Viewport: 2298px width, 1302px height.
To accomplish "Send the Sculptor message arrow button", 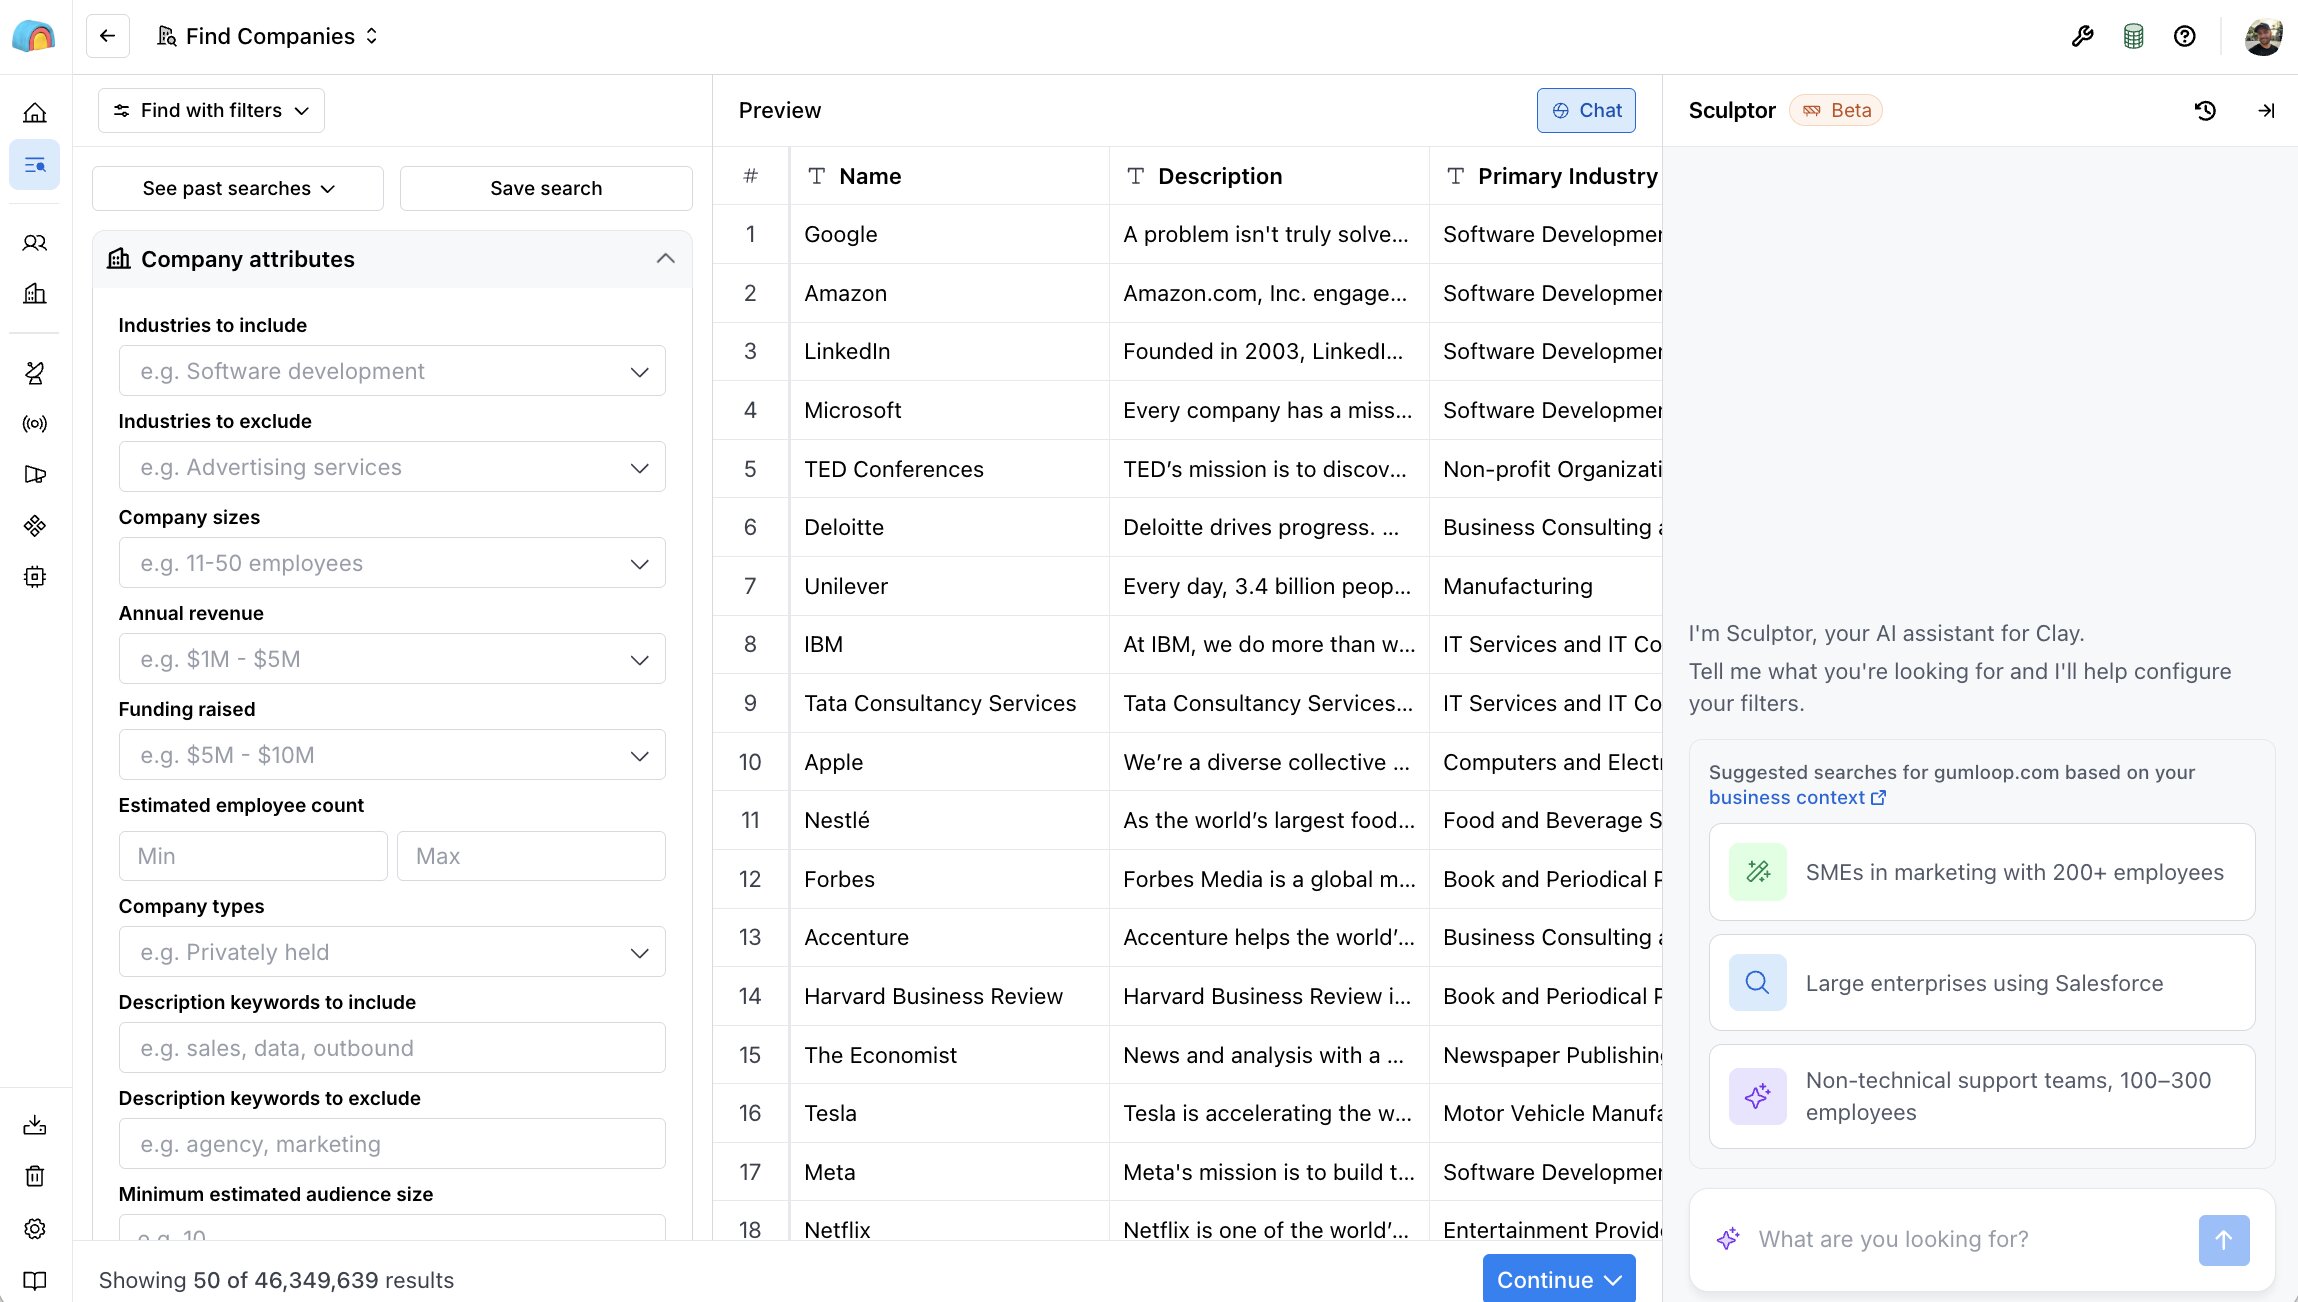I will point(2224,1240).
